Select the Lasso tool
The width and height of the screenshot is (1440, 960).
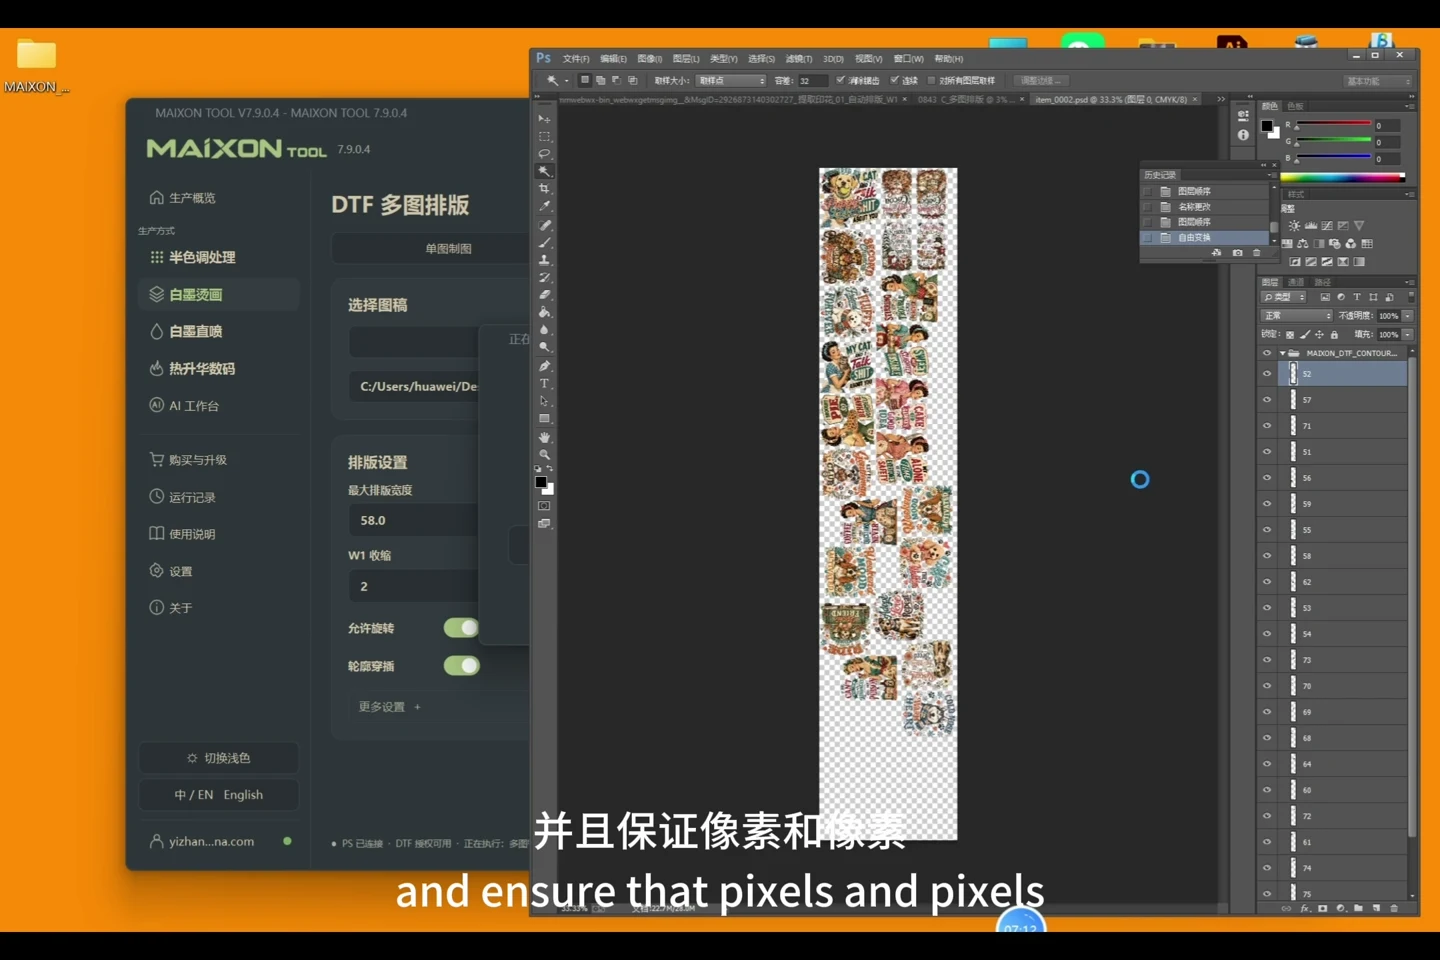point(544,154)
